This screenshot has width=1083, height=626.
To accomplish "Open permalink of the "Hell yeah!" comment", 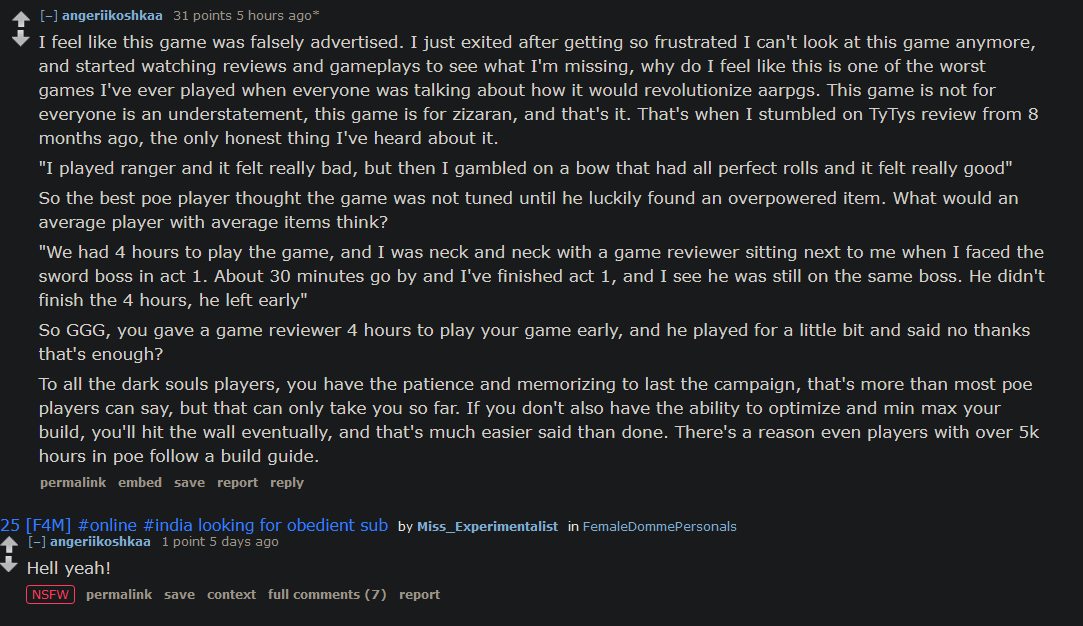I will click(119, 595).
